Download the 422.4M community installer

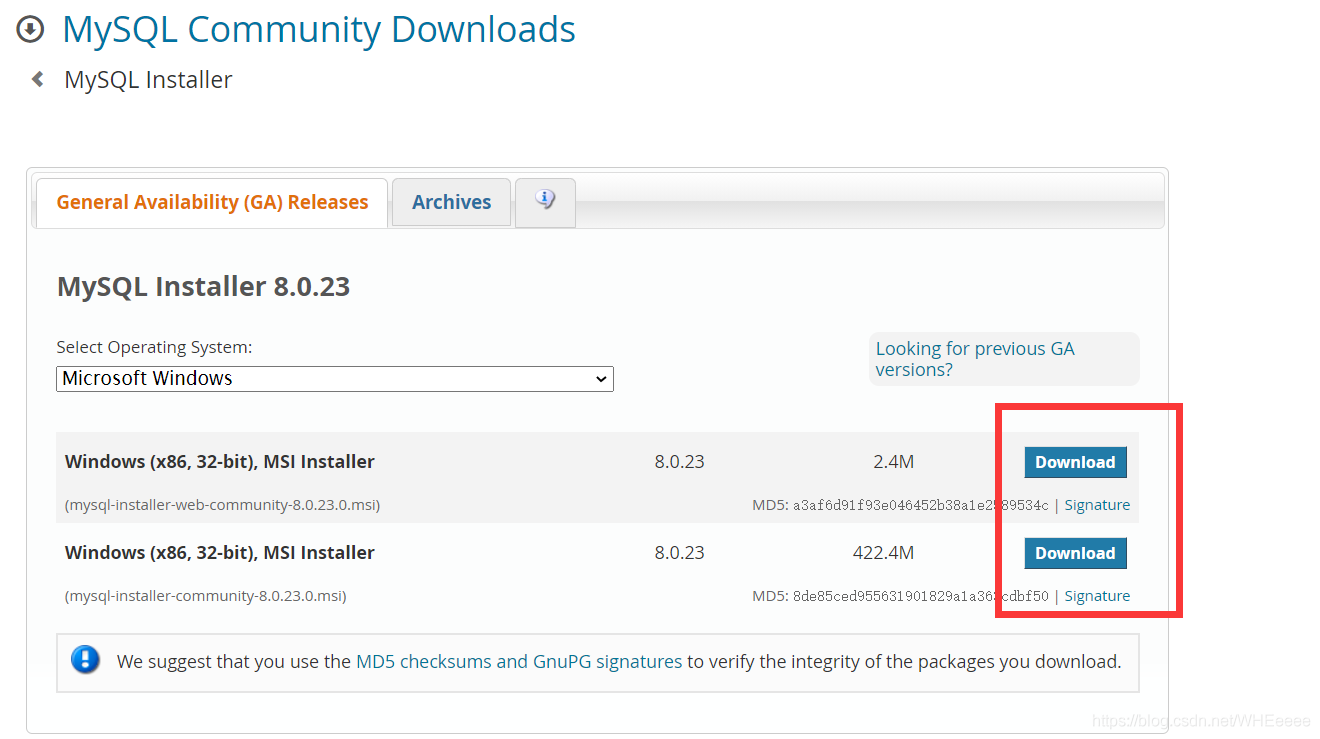point(1075,553)
